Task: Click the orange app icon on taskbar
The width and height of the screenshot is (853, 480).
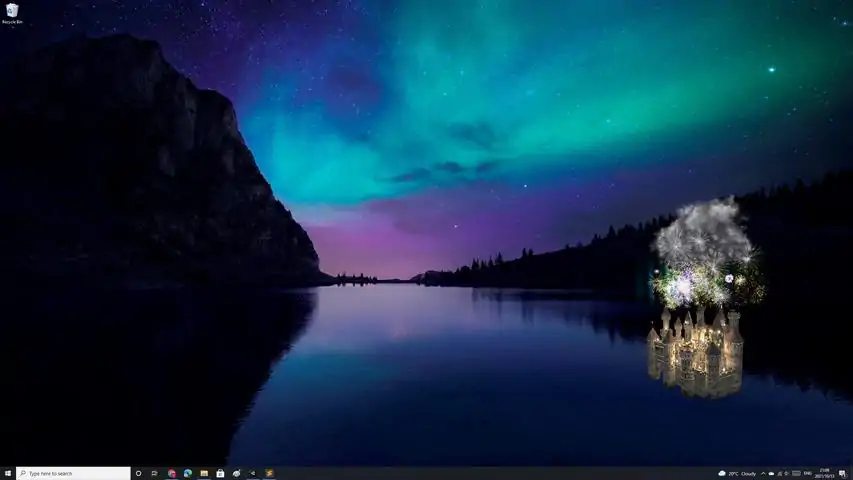Action: point(269,473)
